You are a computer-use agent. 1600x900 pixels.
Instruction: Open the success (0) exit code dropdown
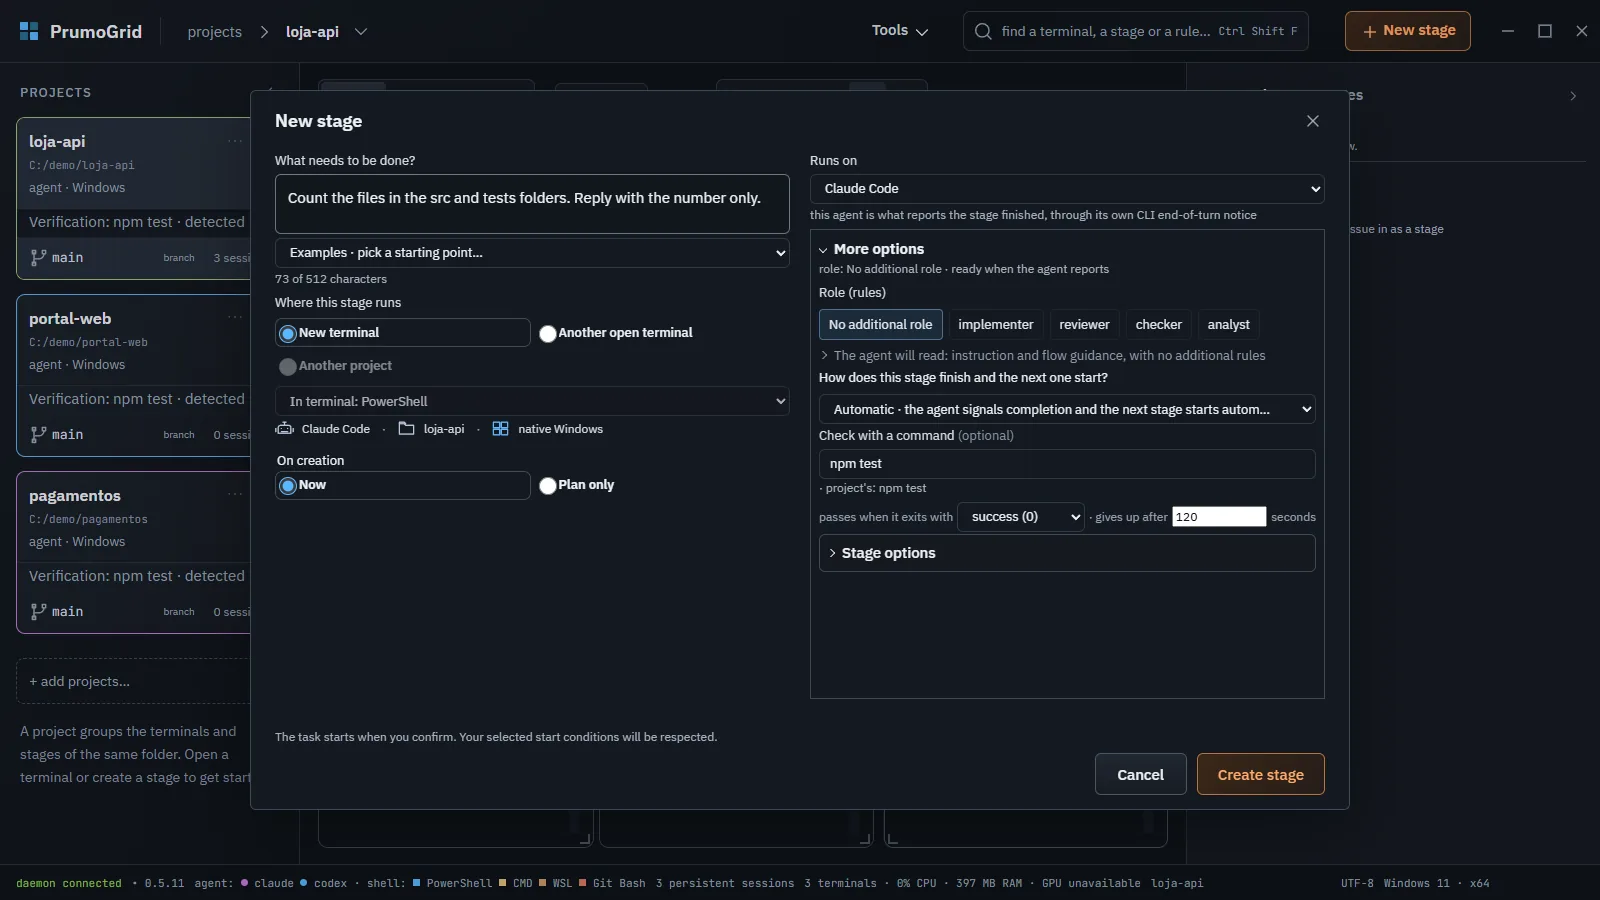[x=1021, y=517]
